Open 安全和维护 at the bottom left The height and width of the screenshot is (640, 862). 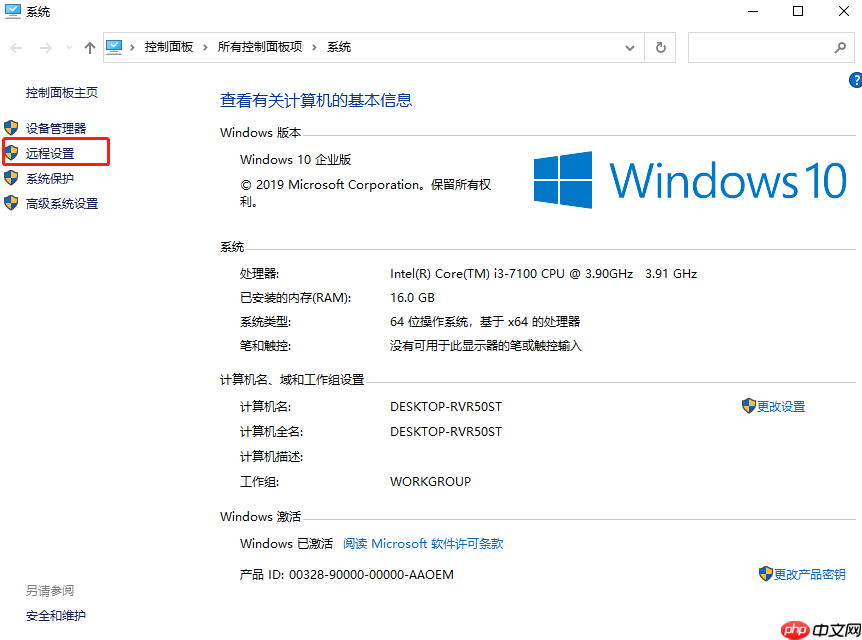pos(55,615)
